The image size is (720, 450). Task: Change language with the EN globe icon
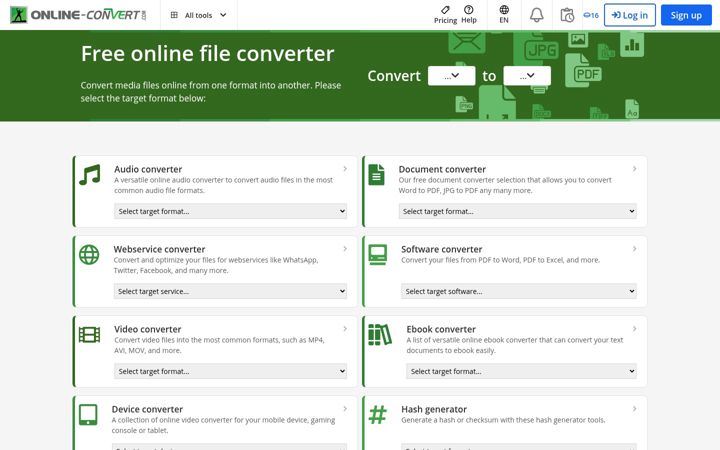pos(504,15)
